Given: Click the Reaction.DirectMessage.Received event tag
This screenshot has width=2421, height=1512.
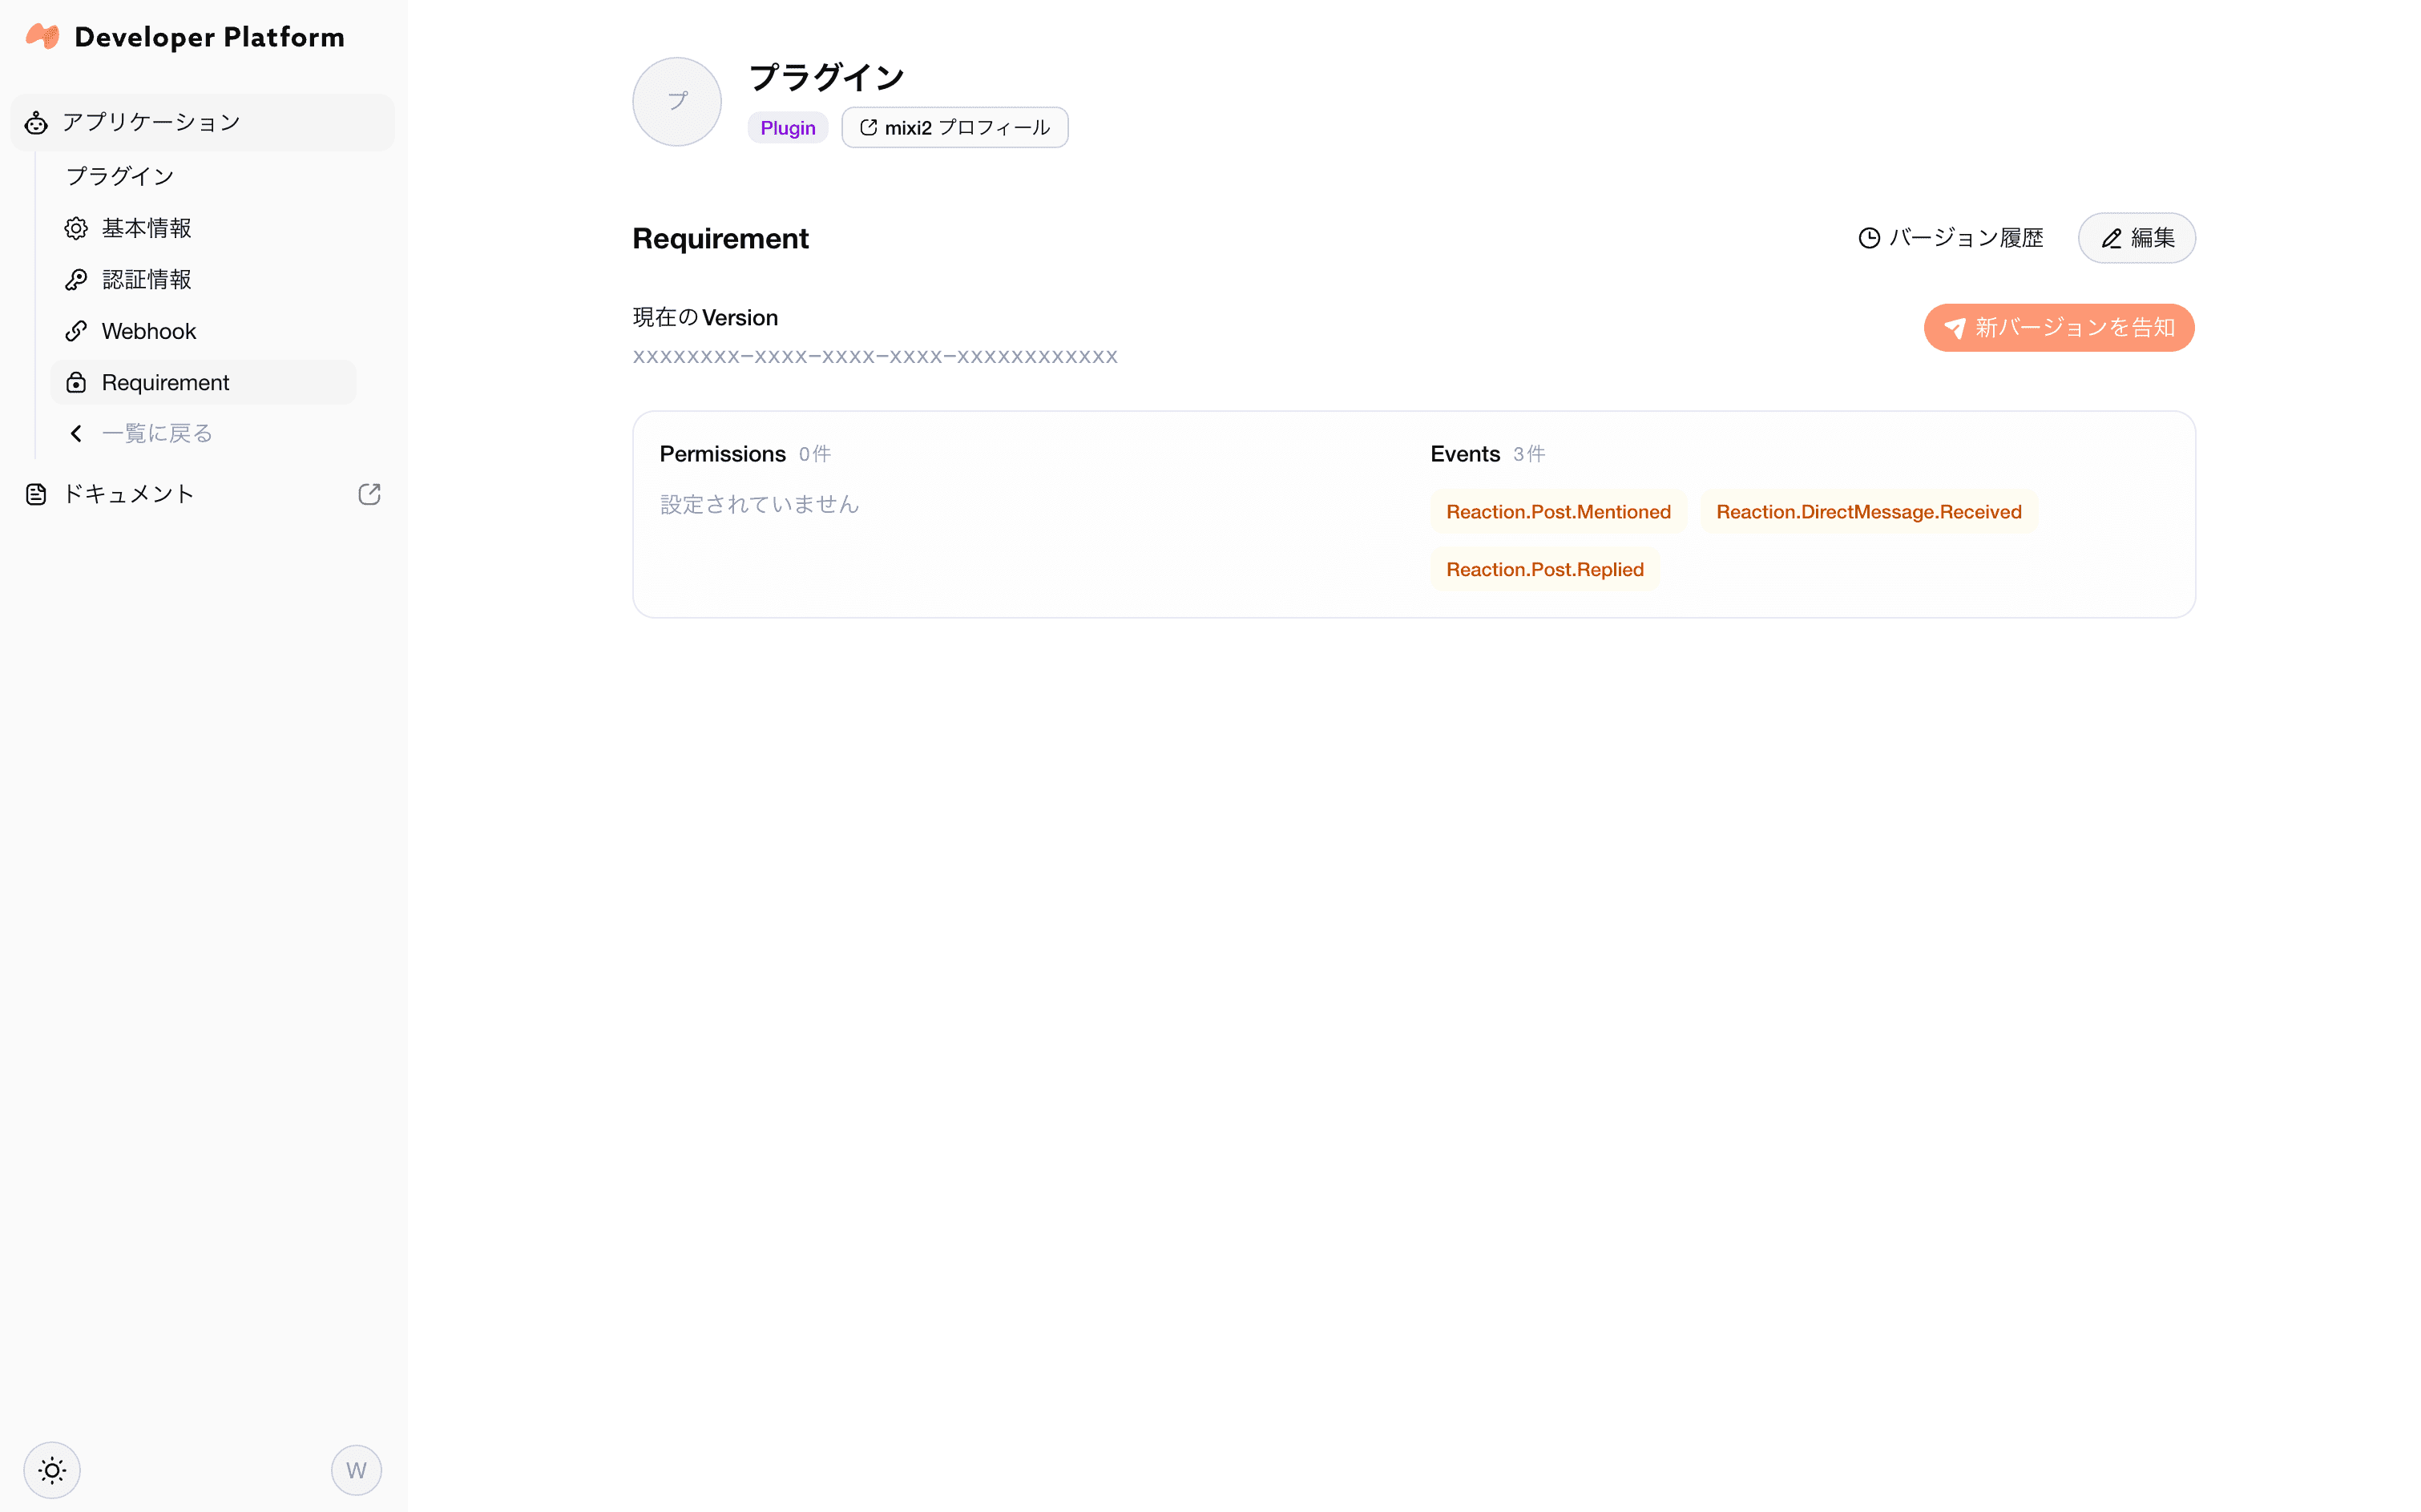Looking at the screenshot, I should click(1868, 512).
